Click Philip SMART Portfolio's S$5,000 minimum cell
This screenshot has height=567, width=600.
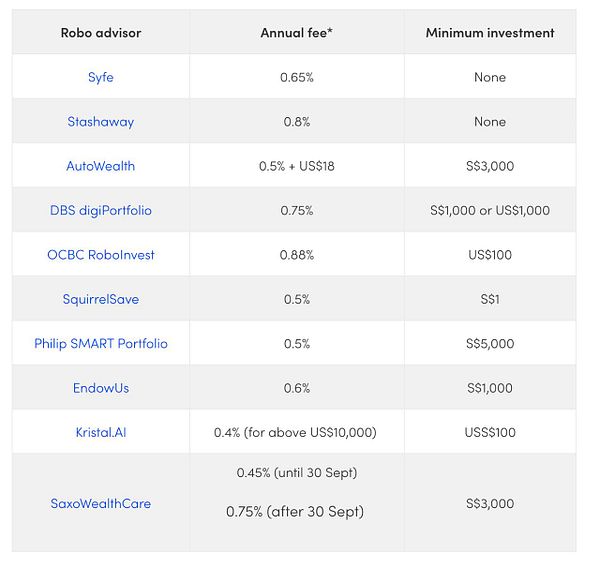coord(490,343)
